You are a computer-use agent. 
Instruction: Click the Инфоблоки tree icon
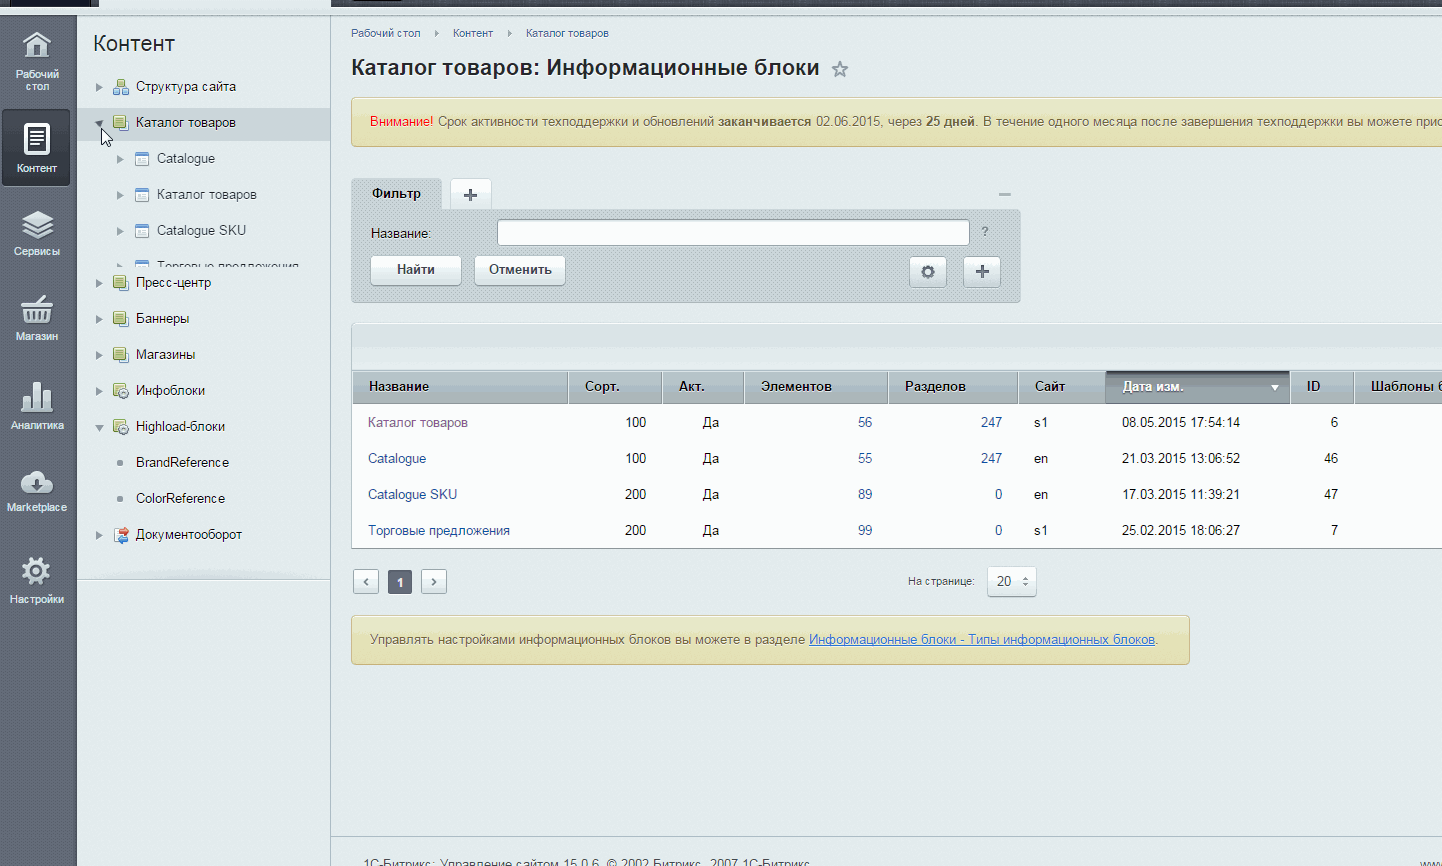point(121,391)
